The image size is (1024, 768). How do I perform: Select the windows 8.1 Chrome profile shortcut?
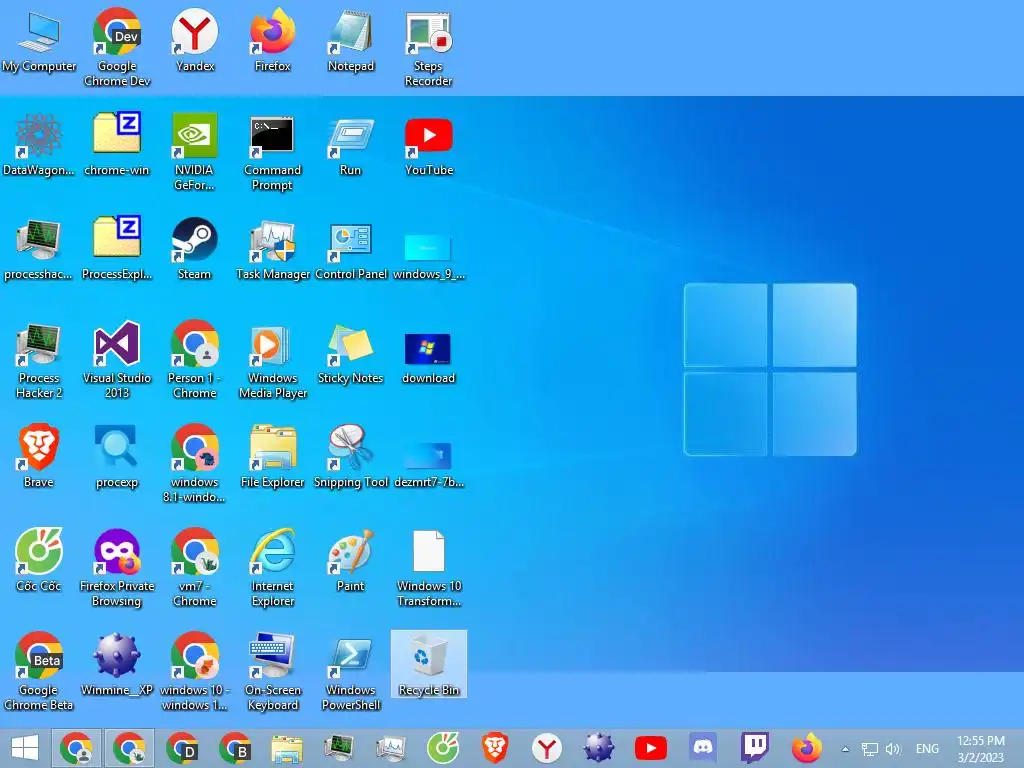click(195, 464)
